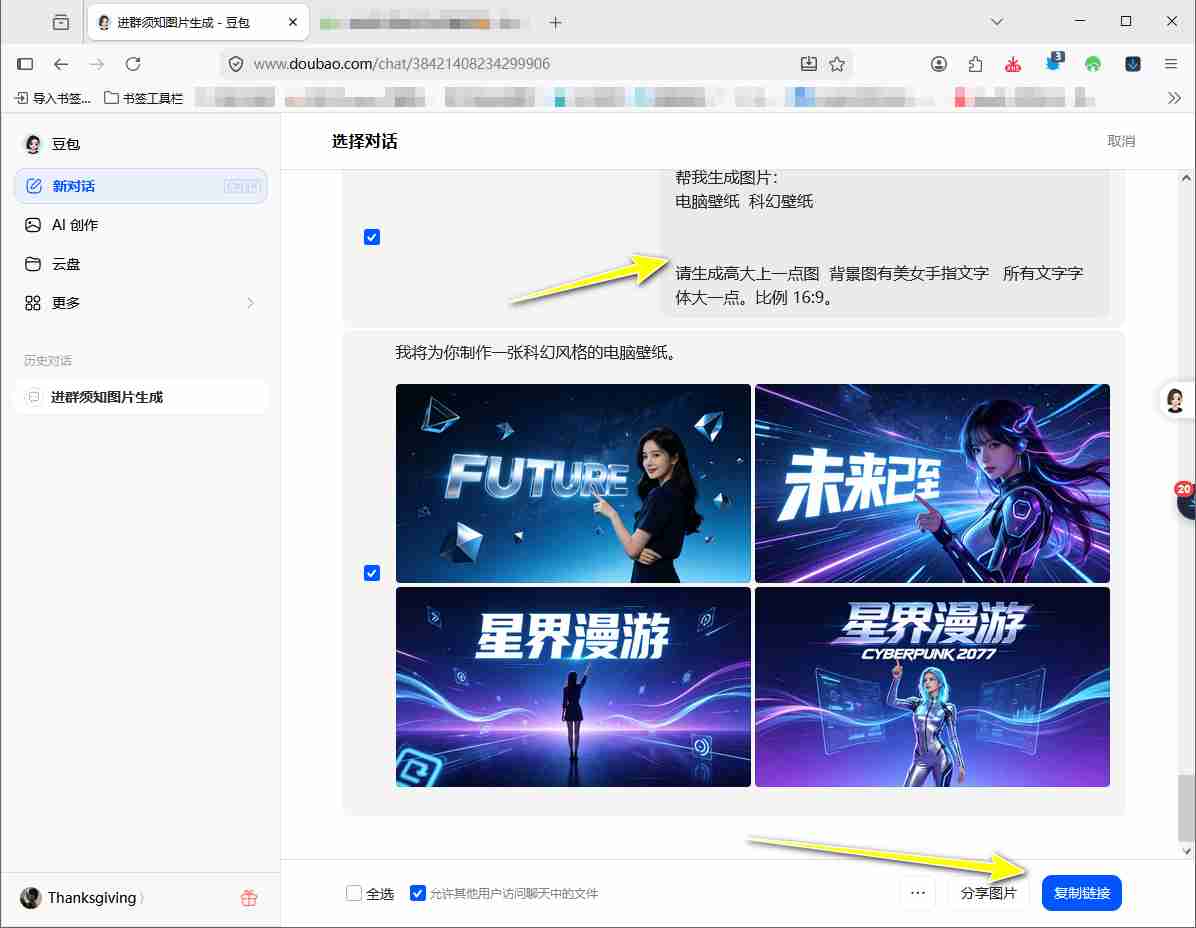Reload the page with the refresh icon

[133, 63]
